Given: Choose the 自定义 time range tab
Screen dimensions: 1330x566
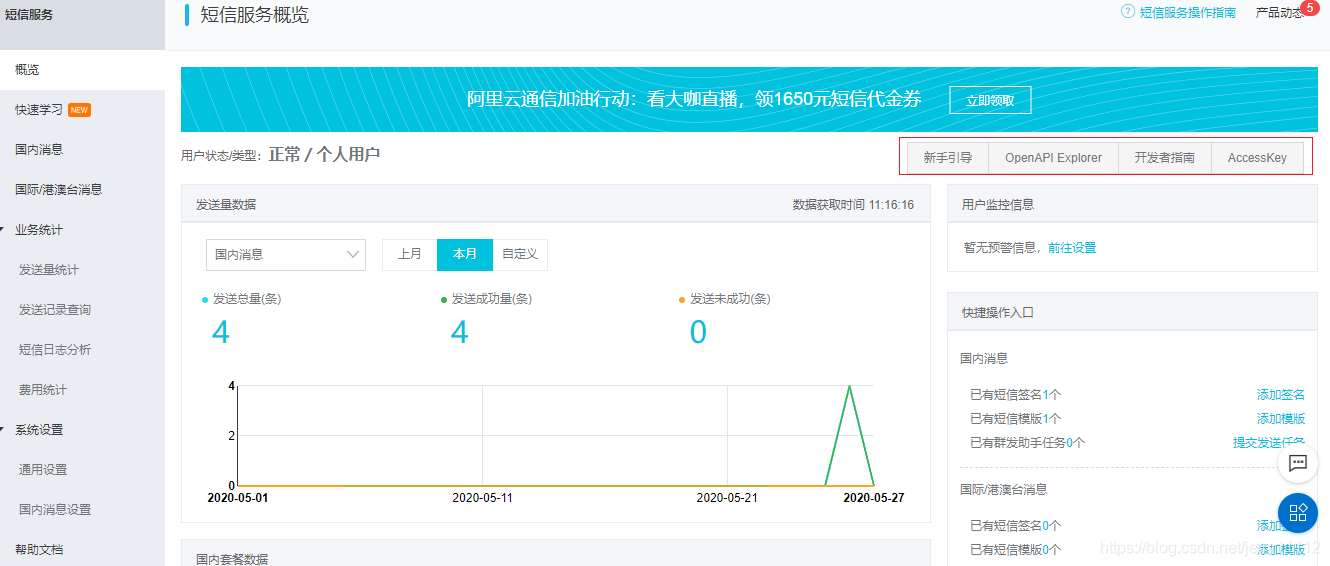Looking at the screenshot, I should click(520, 254).
